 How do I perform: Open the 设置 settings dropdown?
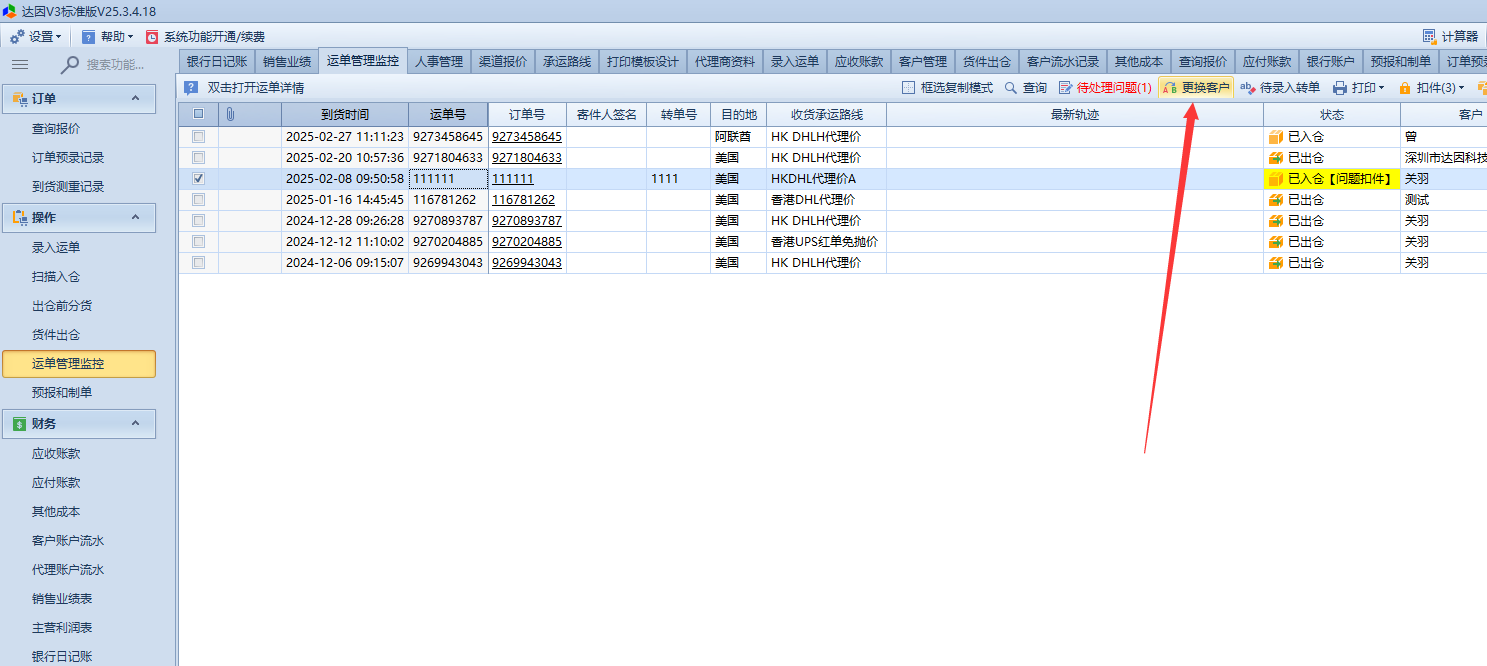[x=36, y=37]
